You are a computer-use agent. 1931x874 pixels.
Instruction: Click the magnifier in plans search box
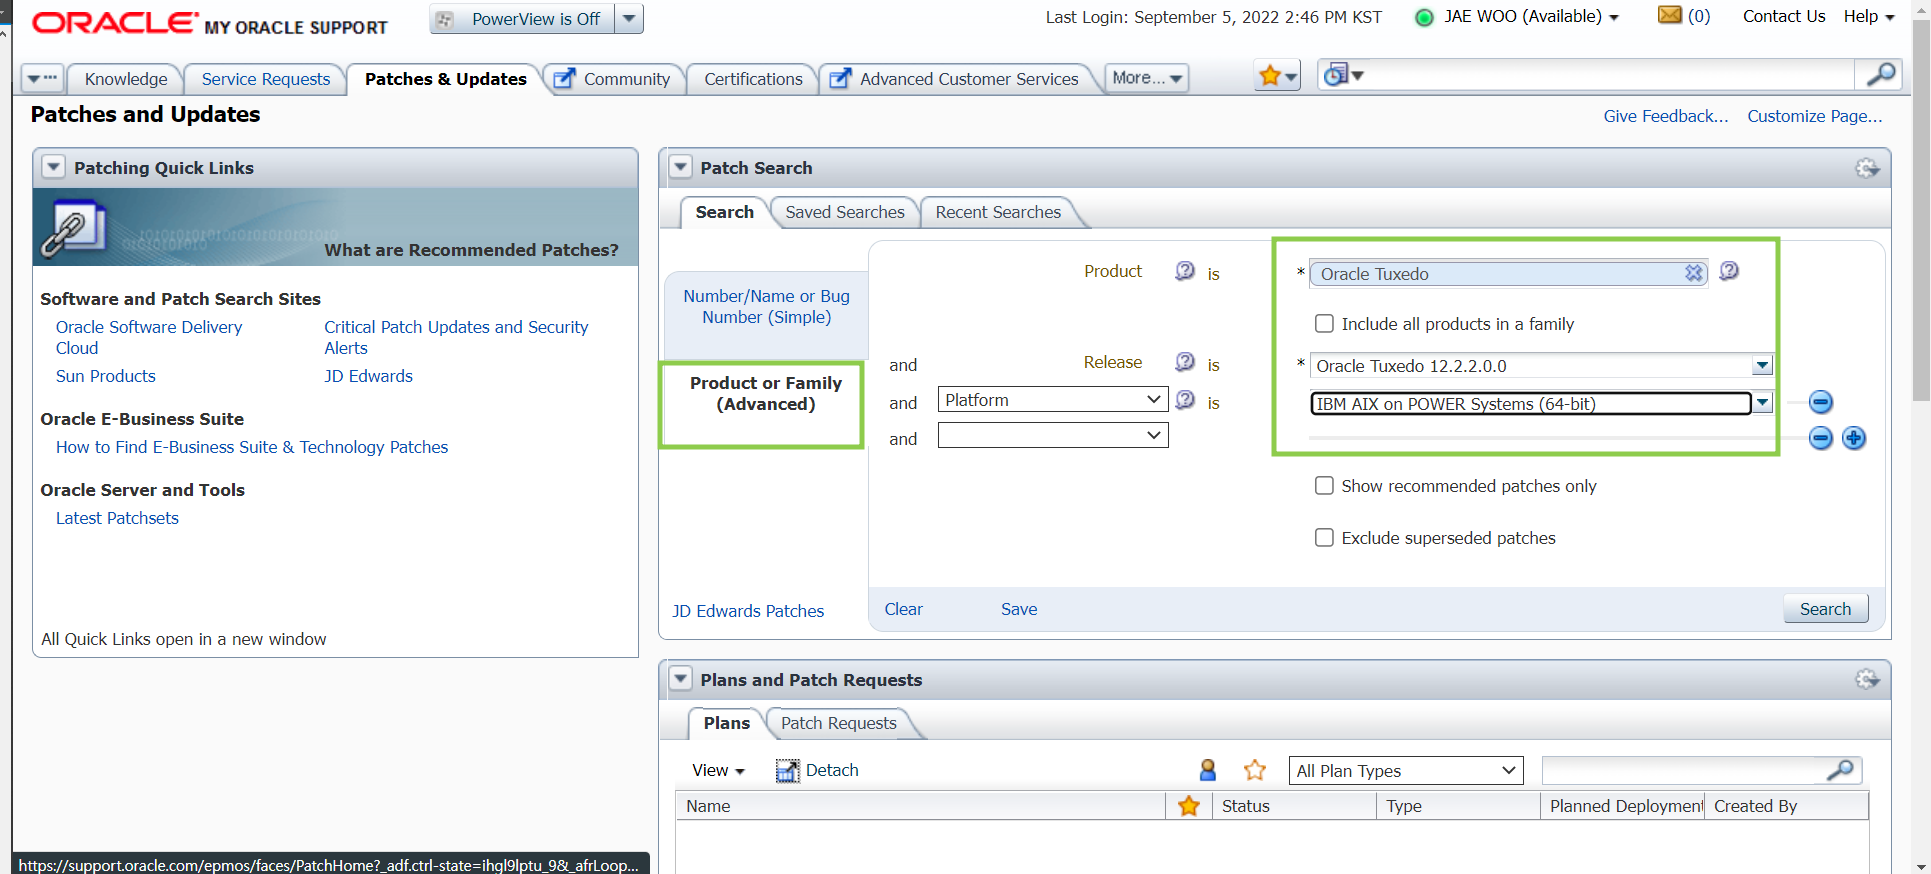(1840, 769)
